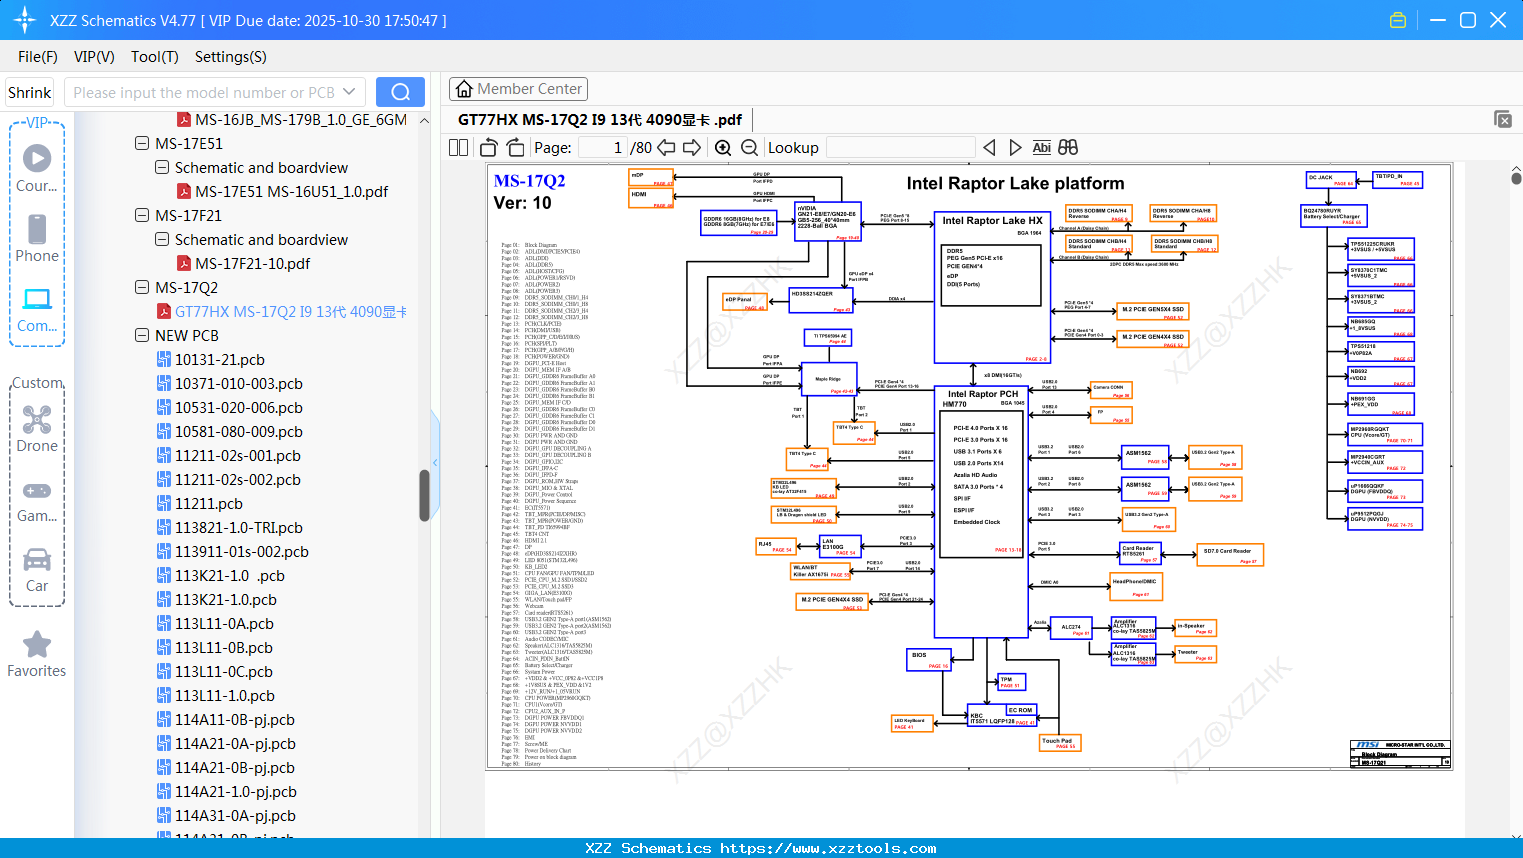Screen dimensions: 1523x858
Task: Open the Game console category
Action: (37, 500)
